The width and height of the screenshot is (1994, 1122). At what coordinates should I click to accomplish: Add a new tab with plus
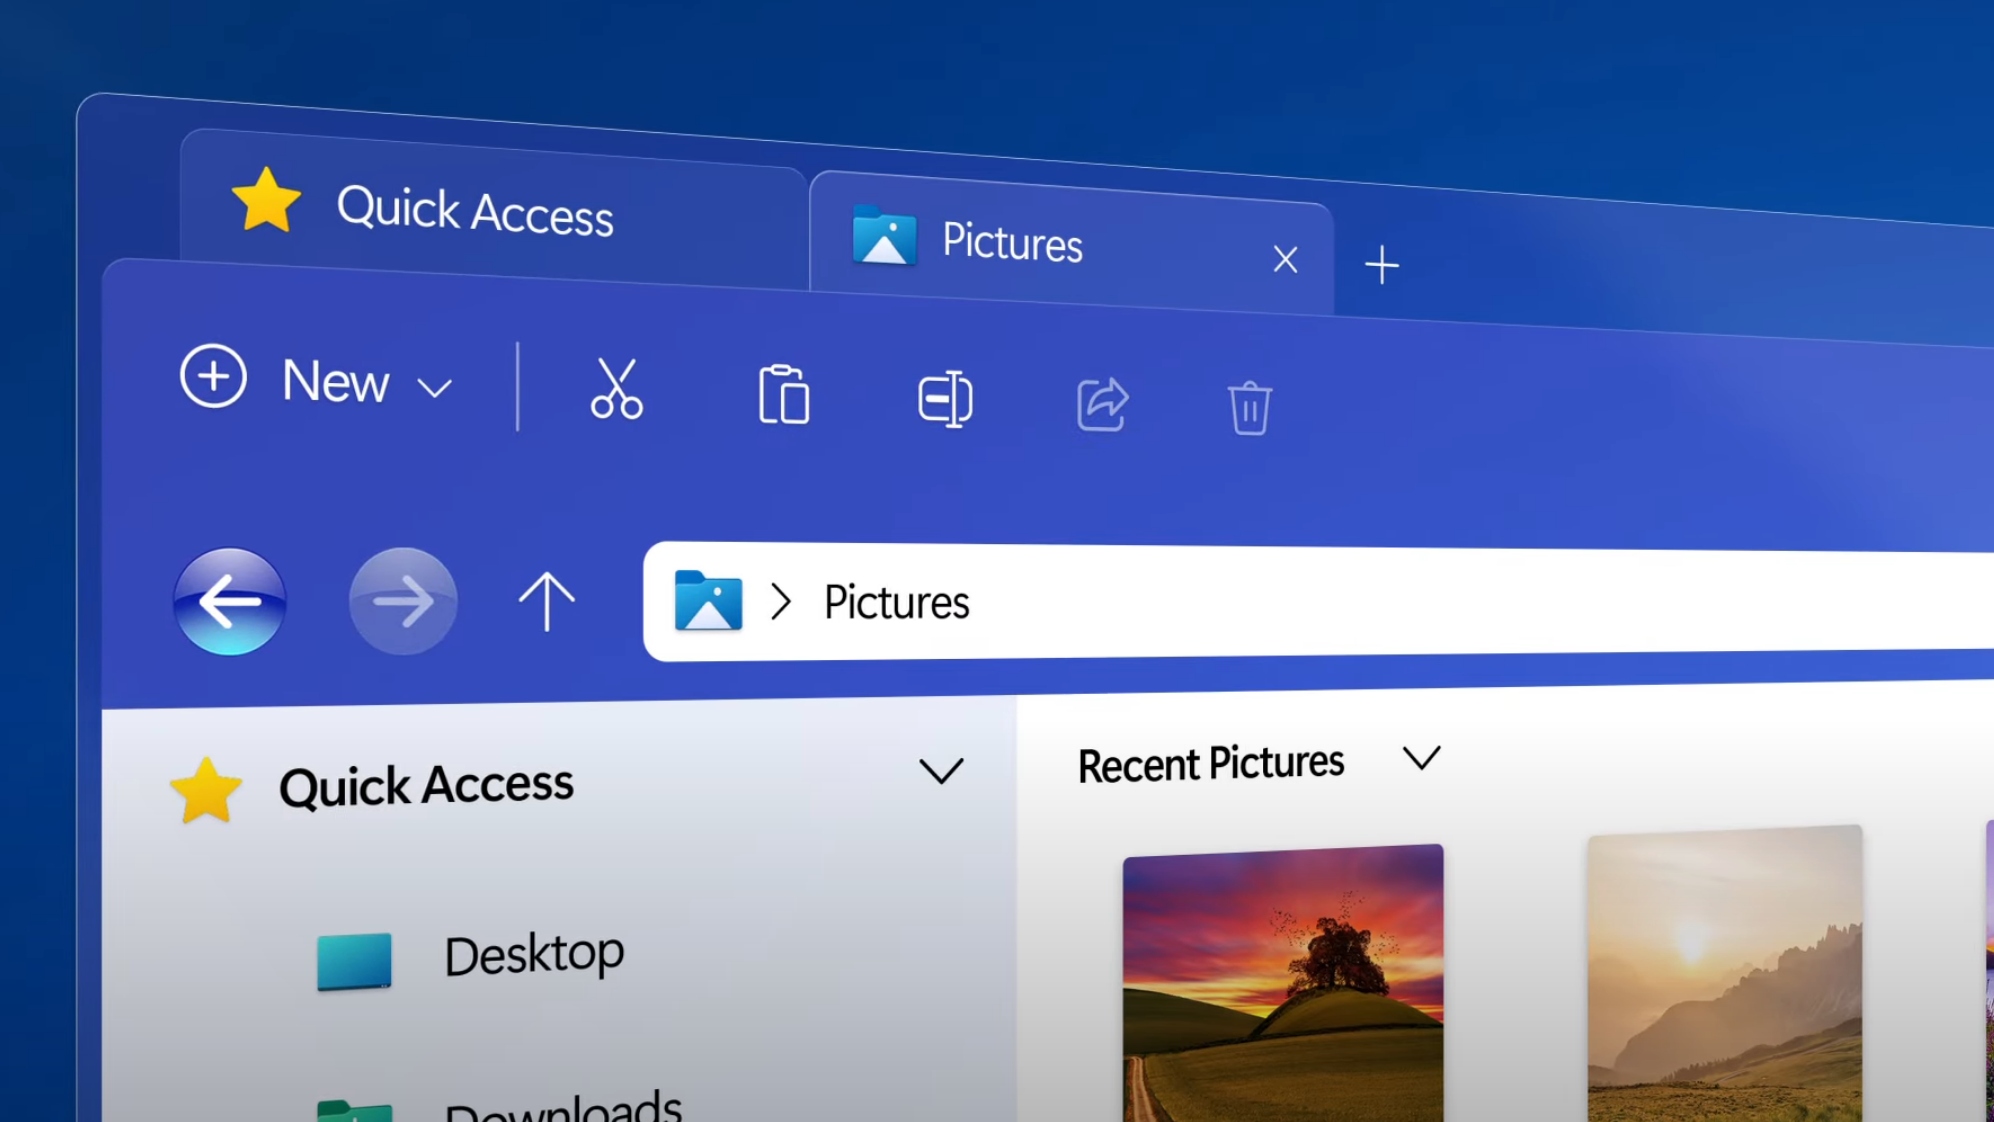pos(1382,265)
